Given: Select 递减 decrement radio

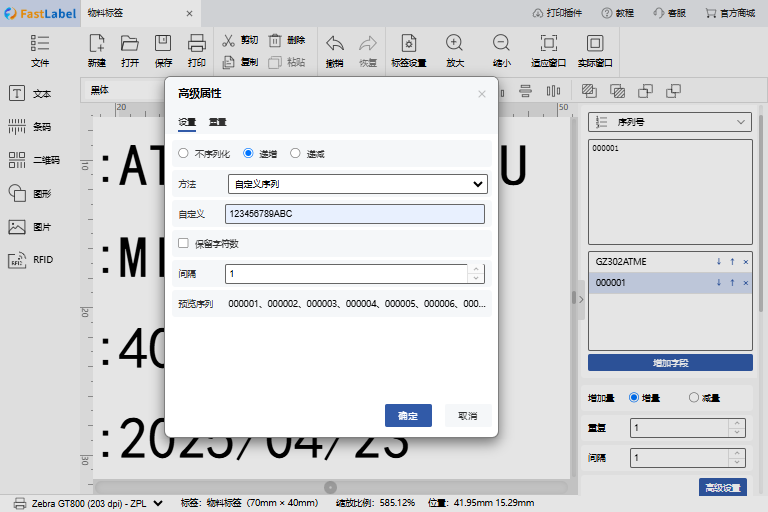Looking at the screenshot, I should coord(295,153).
